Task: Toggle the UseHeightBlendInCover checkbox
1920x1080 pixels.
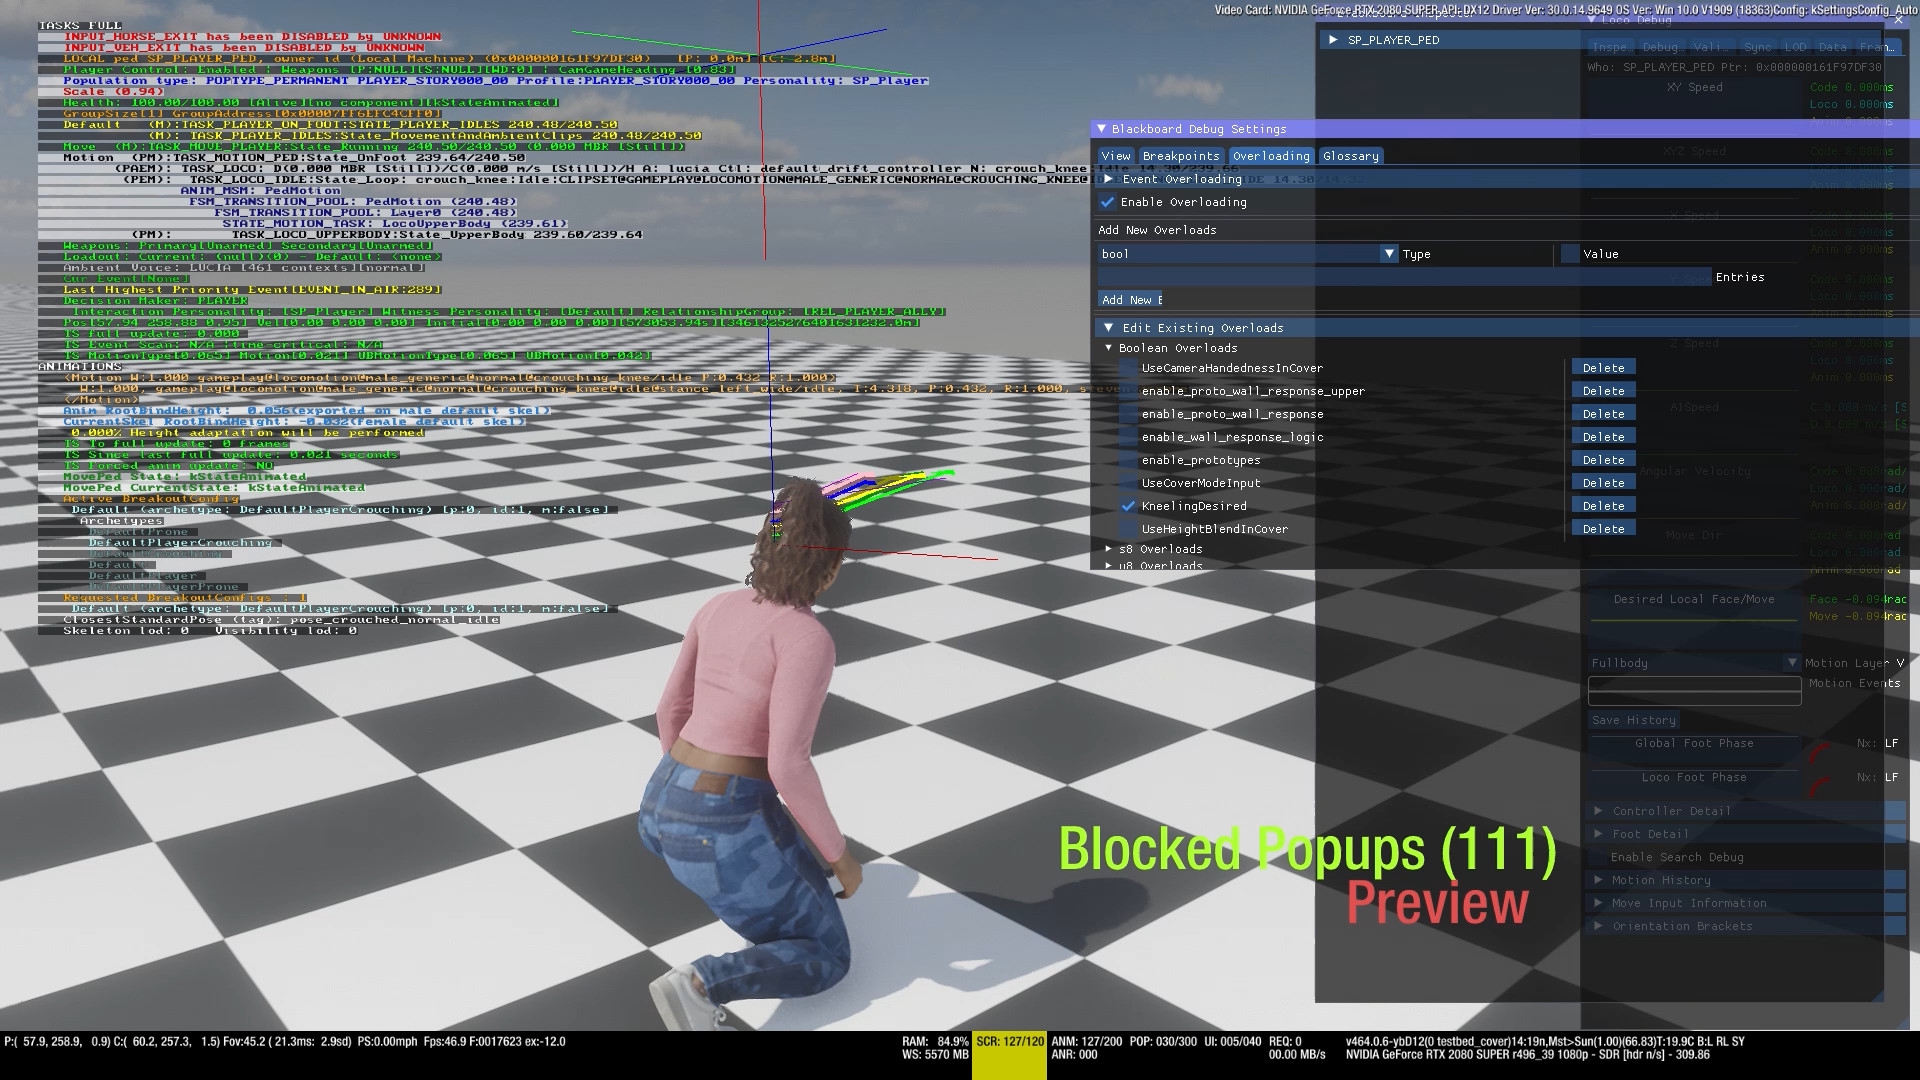Action: pyautogui.click(x=1129, y=529)
